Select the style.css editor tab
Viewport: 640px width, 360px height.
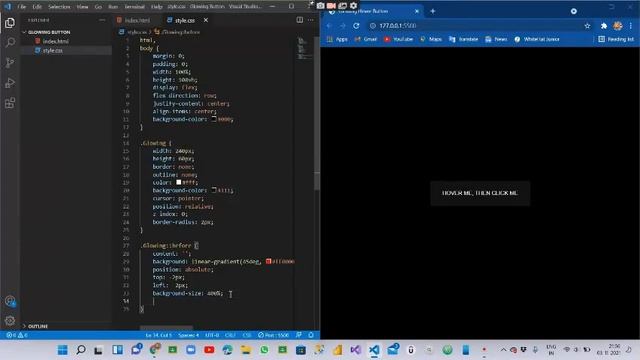[184, 20]
